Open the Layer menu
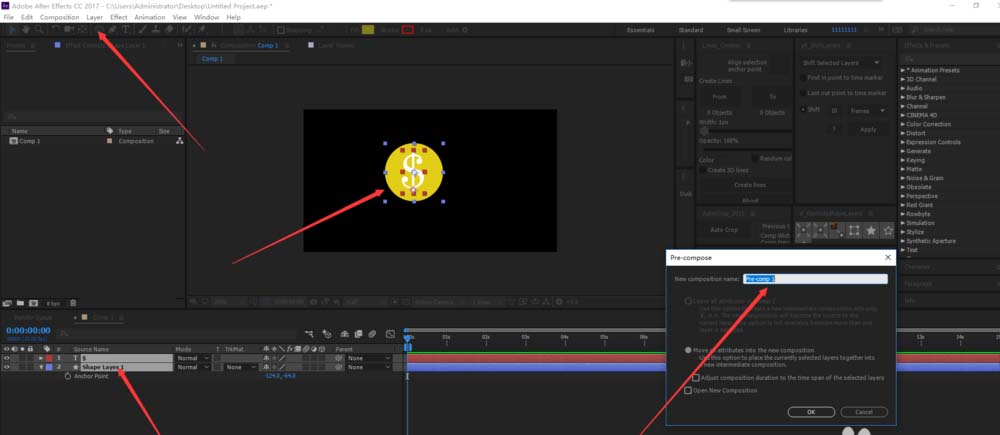 [x=94, y=17]
